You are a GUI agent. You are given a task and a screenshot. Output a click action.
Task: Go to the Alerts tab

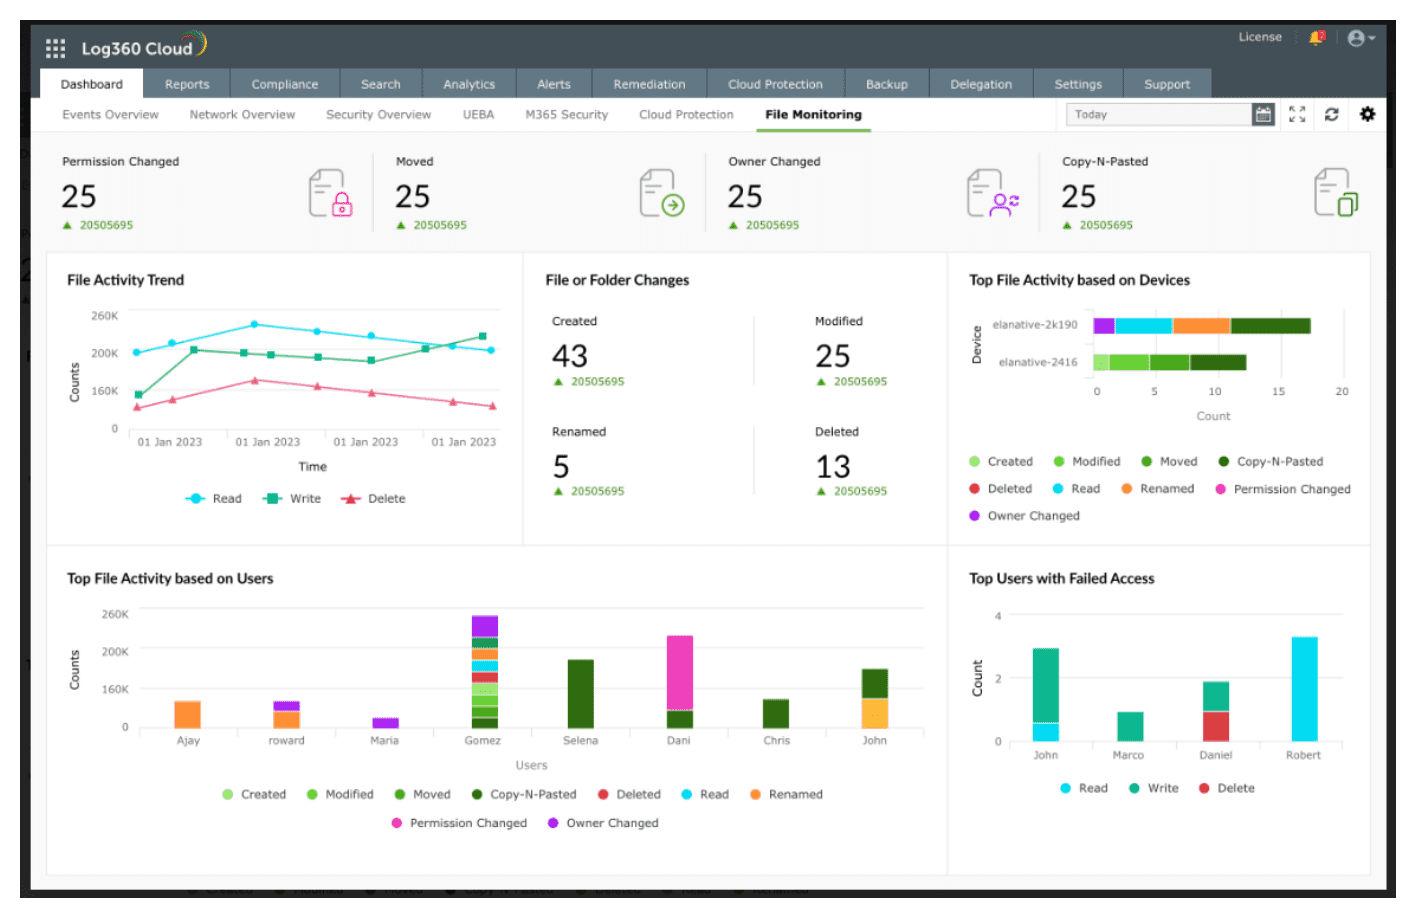pyautogui.click(x=554, y=85)
